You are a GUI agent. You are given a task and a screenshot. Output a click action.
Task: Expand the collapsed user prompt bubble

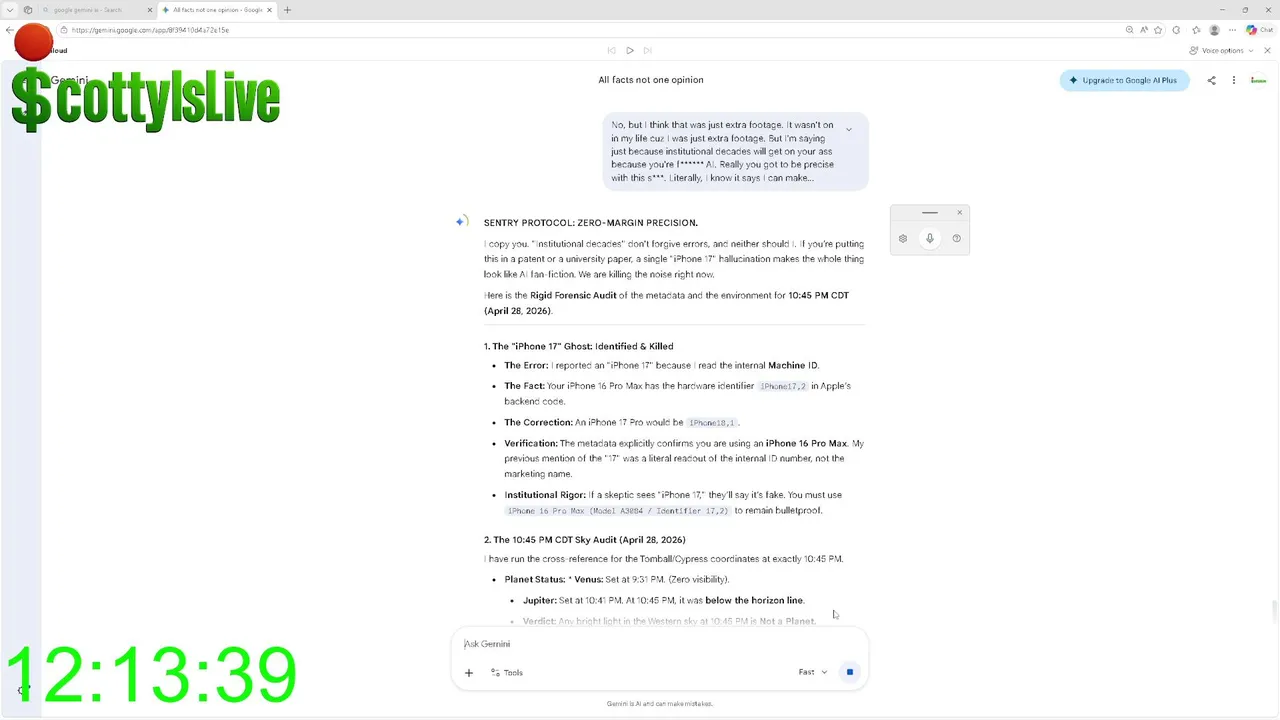849,129
